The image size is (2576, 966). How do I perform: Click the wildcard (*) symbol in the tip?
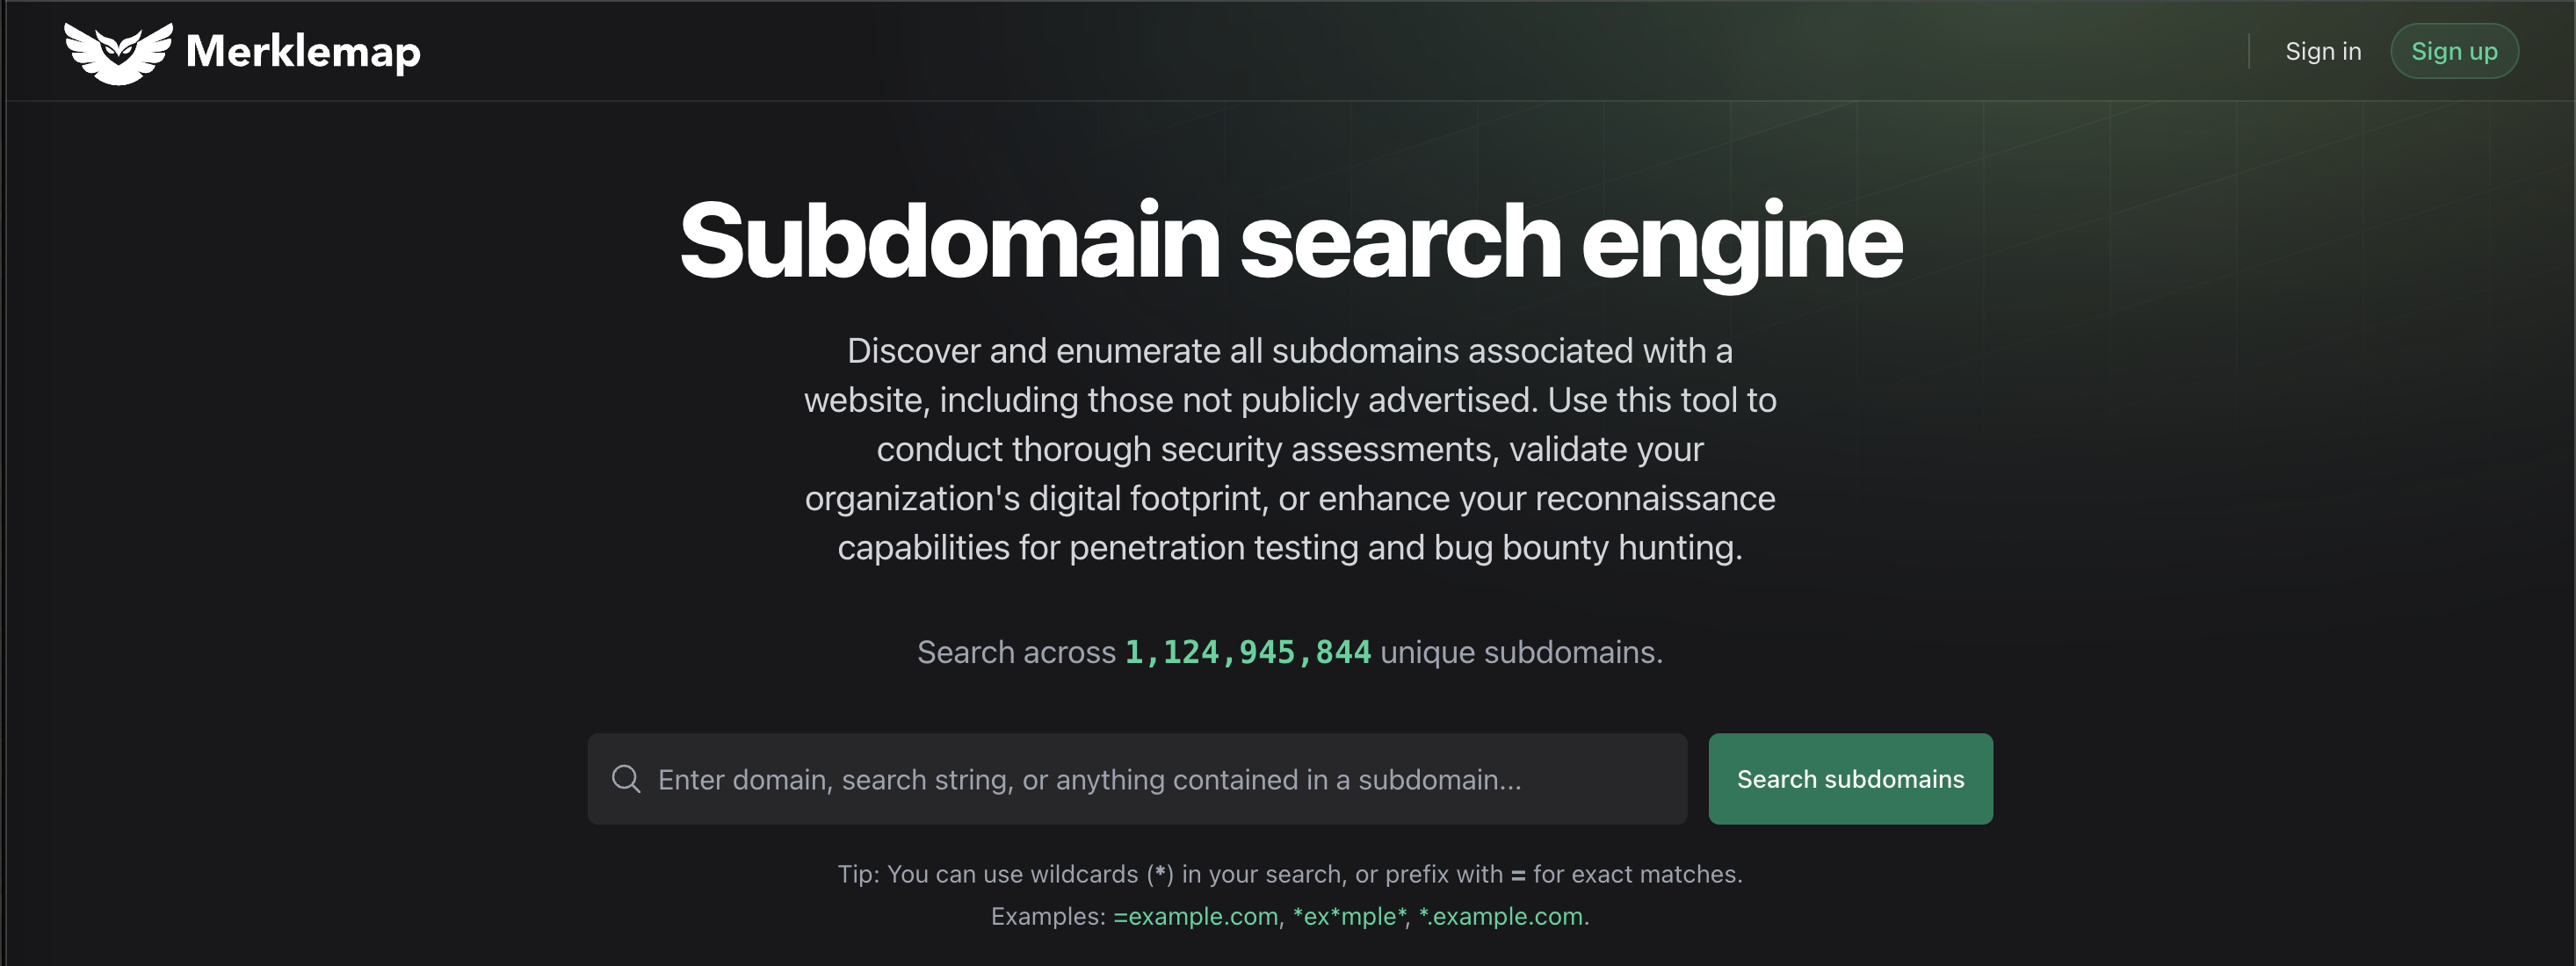[1160, 874]
